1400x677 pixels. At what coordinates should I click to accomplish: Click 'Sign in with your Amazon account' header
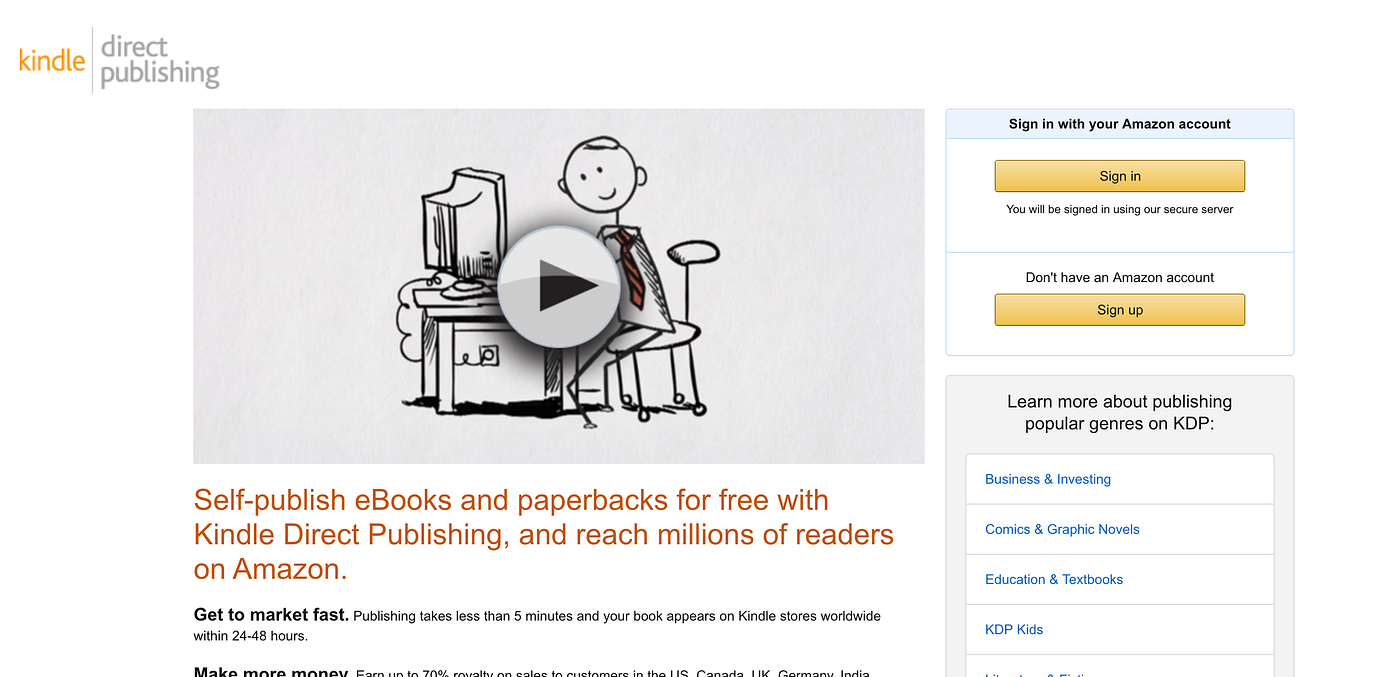1119,124
